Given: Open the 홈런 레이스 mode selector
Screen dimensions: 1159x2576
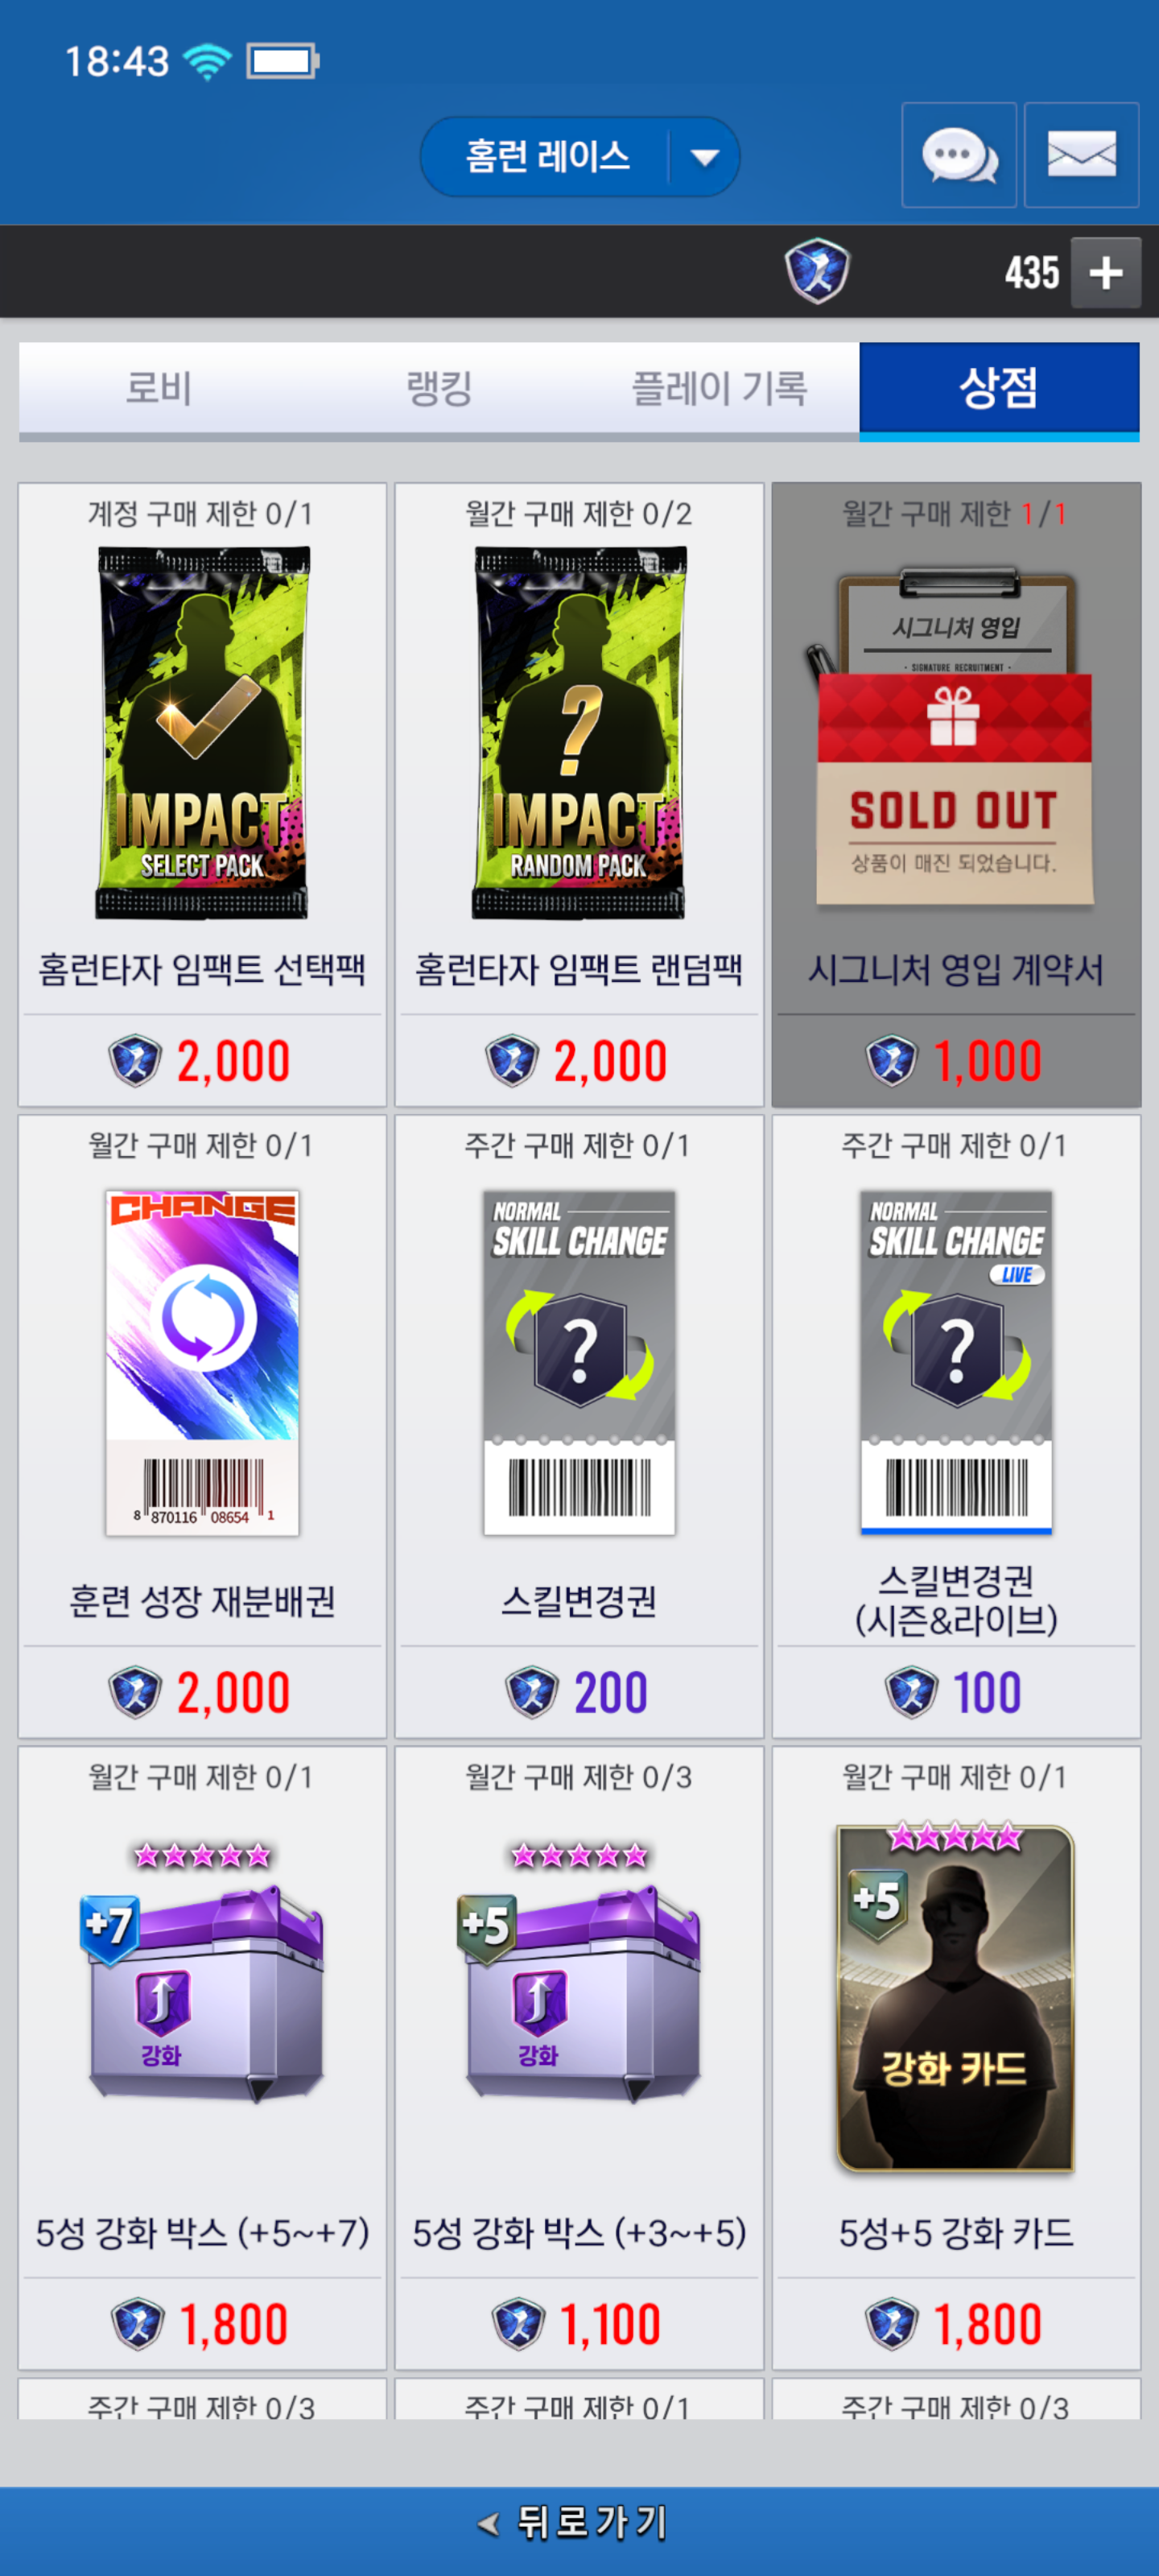Looking at the screenshot, I should click(579, 157).
